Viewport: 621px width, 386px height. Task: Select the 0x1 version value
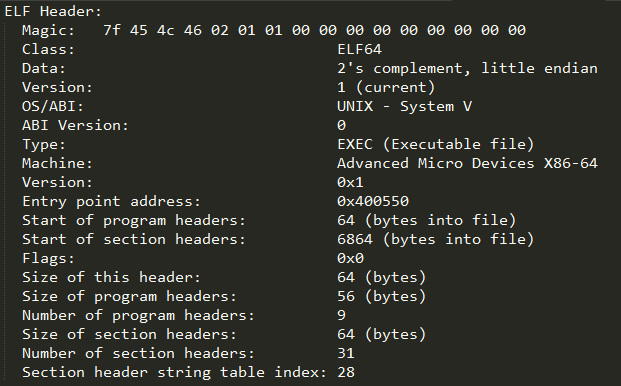(x=350, y=183)
